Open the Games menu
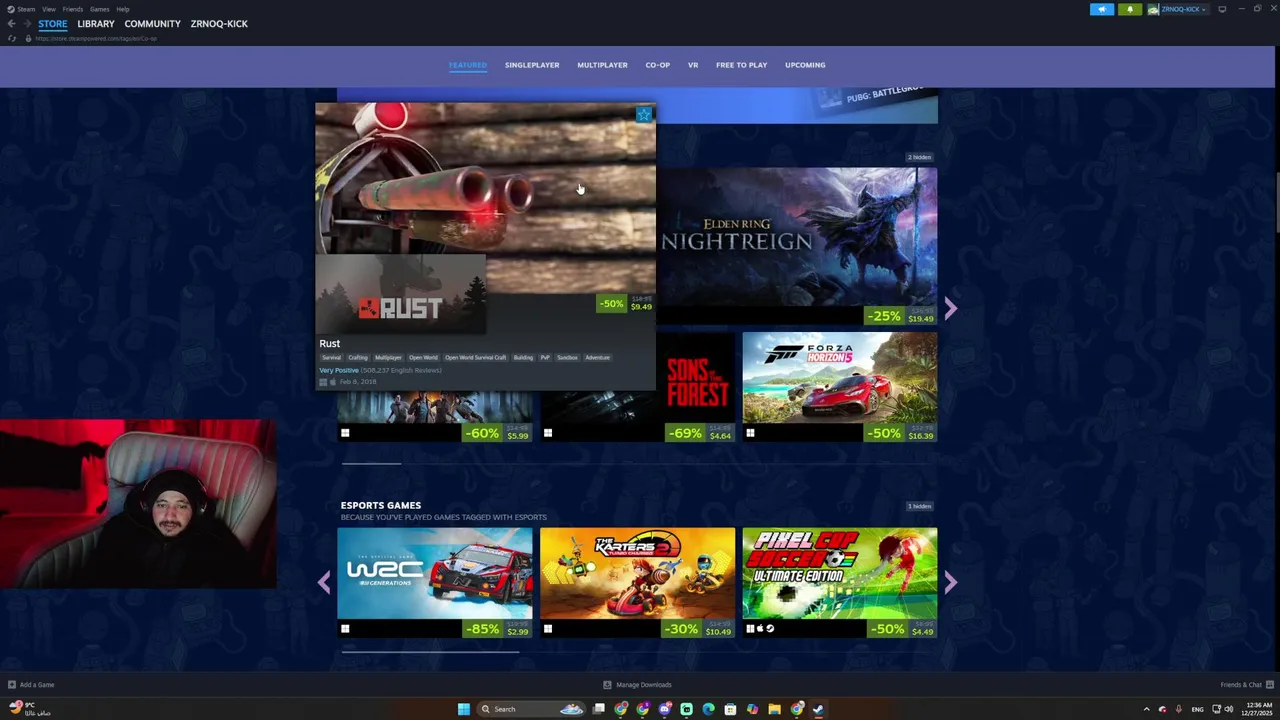The image size is (1280, 720). click(99, 9)
